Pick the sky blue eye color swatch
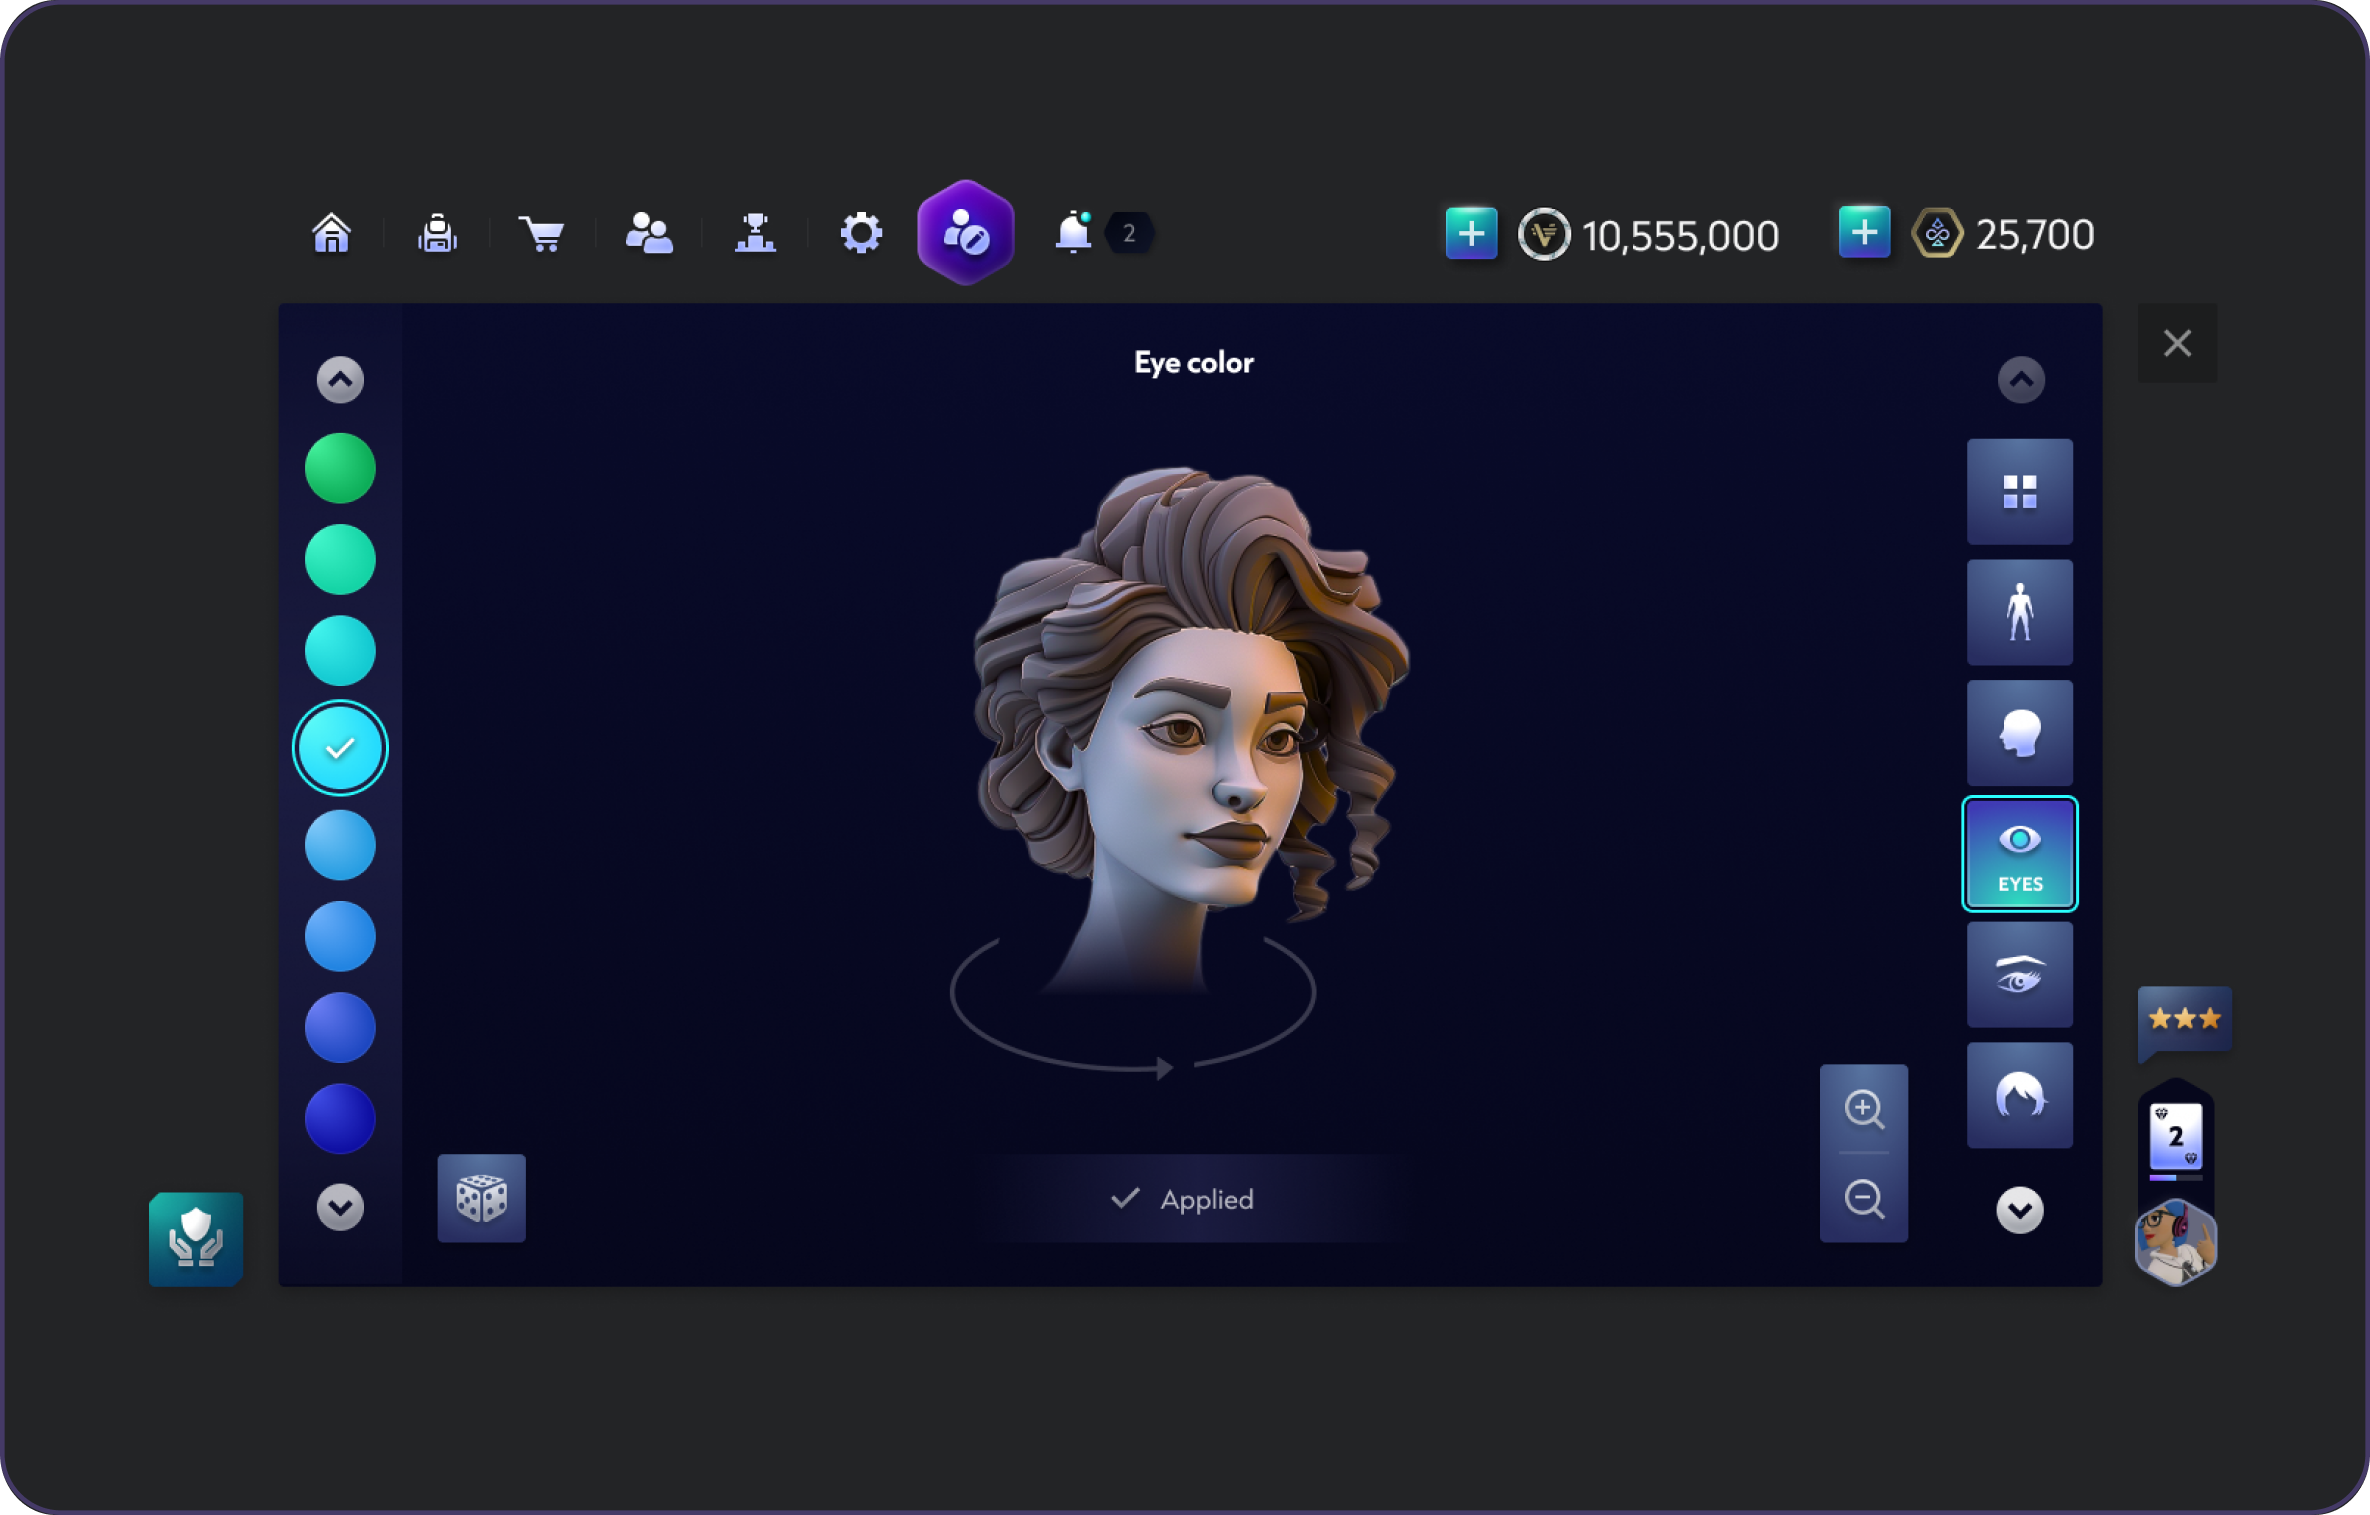 pos(340,845)
